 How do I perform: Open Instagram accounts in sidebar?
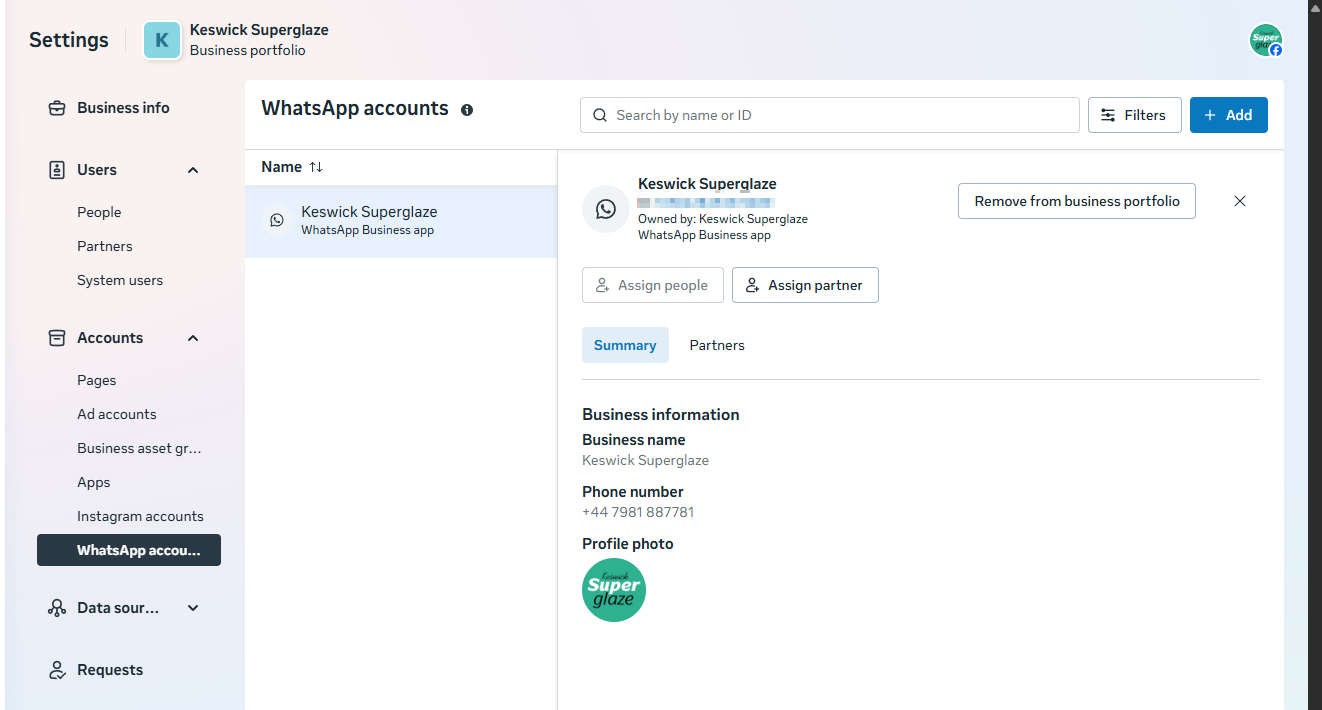tap(140, 516)
